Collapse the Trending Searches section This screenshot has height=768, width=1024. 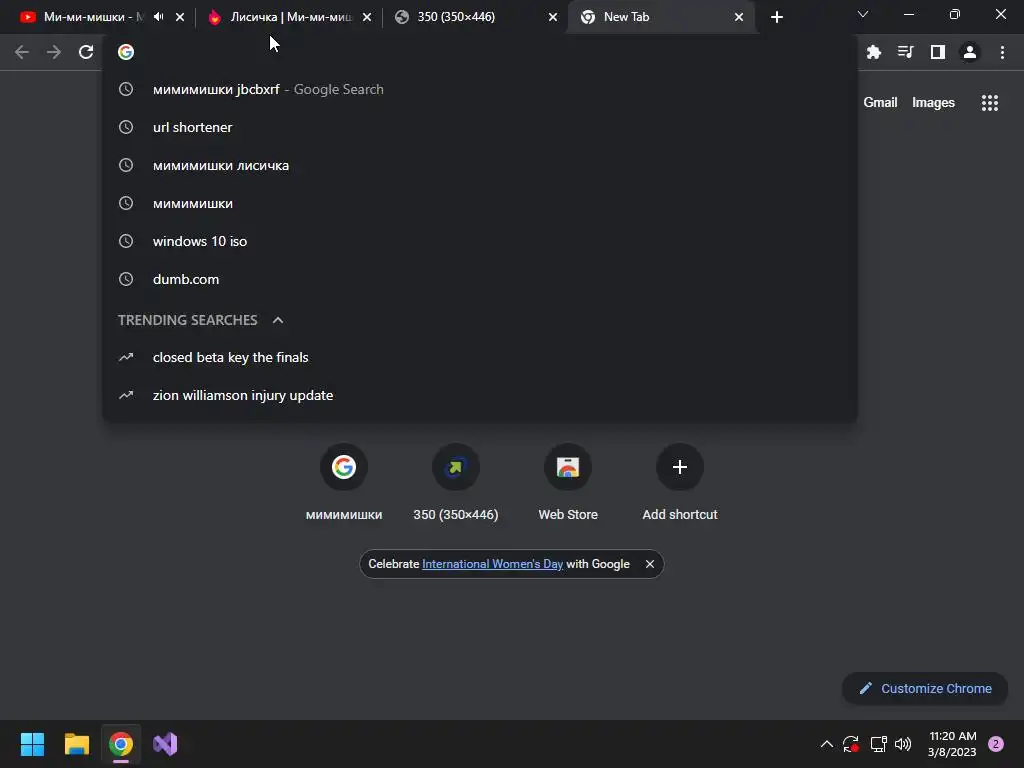point(278,320)
